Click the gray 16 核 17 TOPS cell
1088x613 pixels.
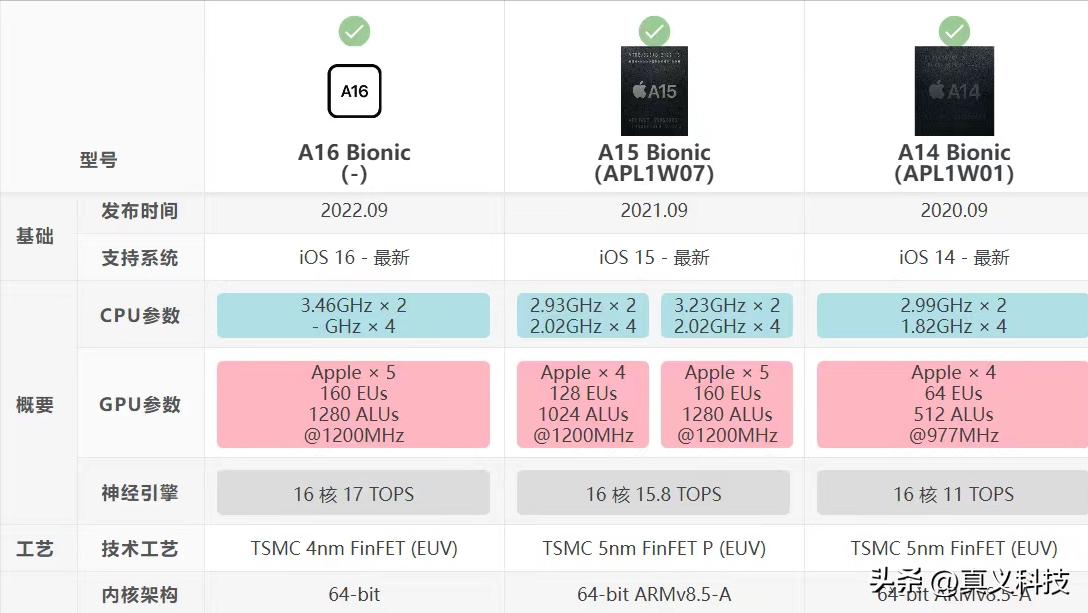pyautogui.click(x=353, y=494)
